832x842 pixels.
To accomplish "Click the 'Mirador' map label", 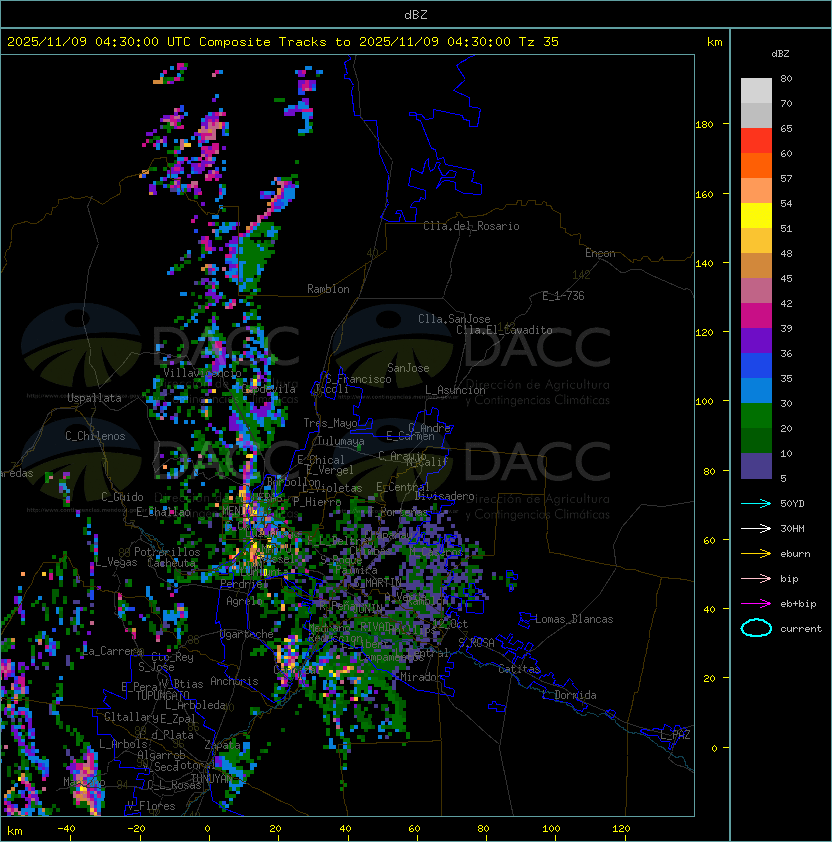I will coord(421,677).
